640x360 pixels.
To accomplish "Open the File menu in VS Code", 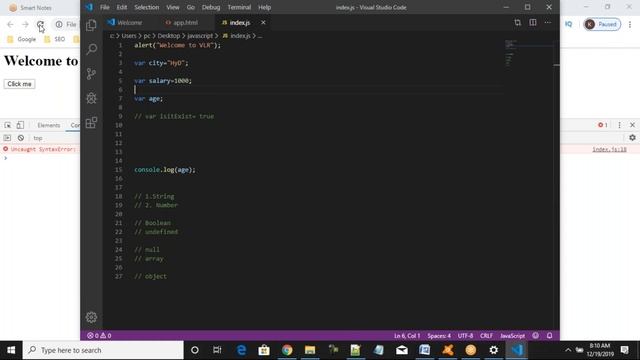I will (x=104, y=7).
